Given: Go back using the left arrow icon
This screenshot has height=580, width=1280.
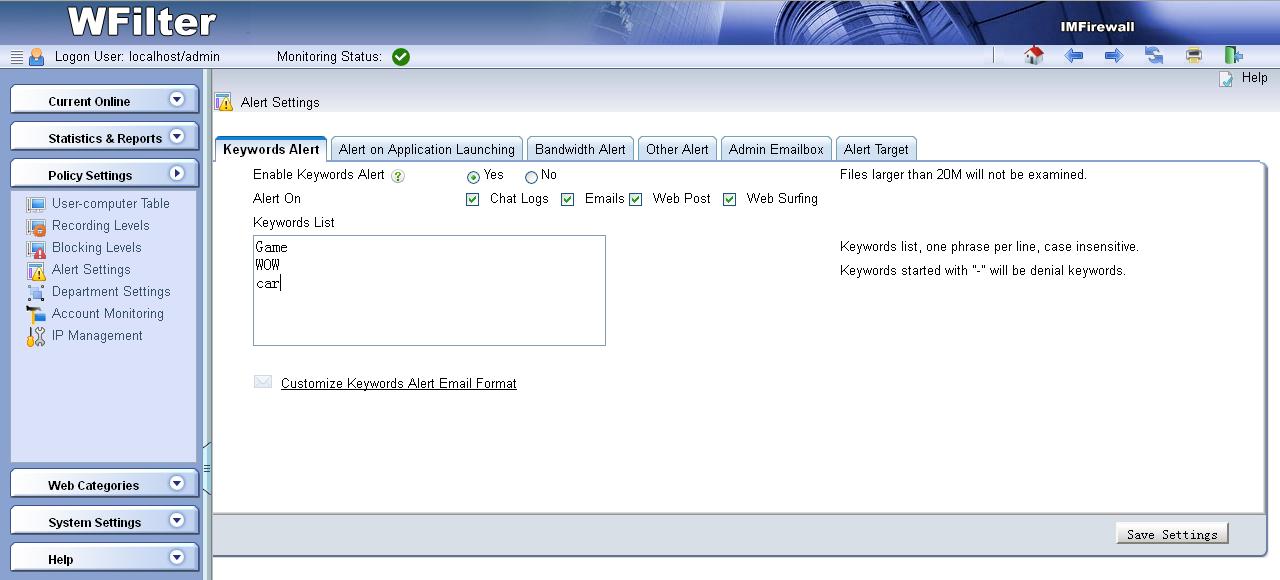Looking at the screenshot, I should pyautogui.click(x=1074, y=56).
